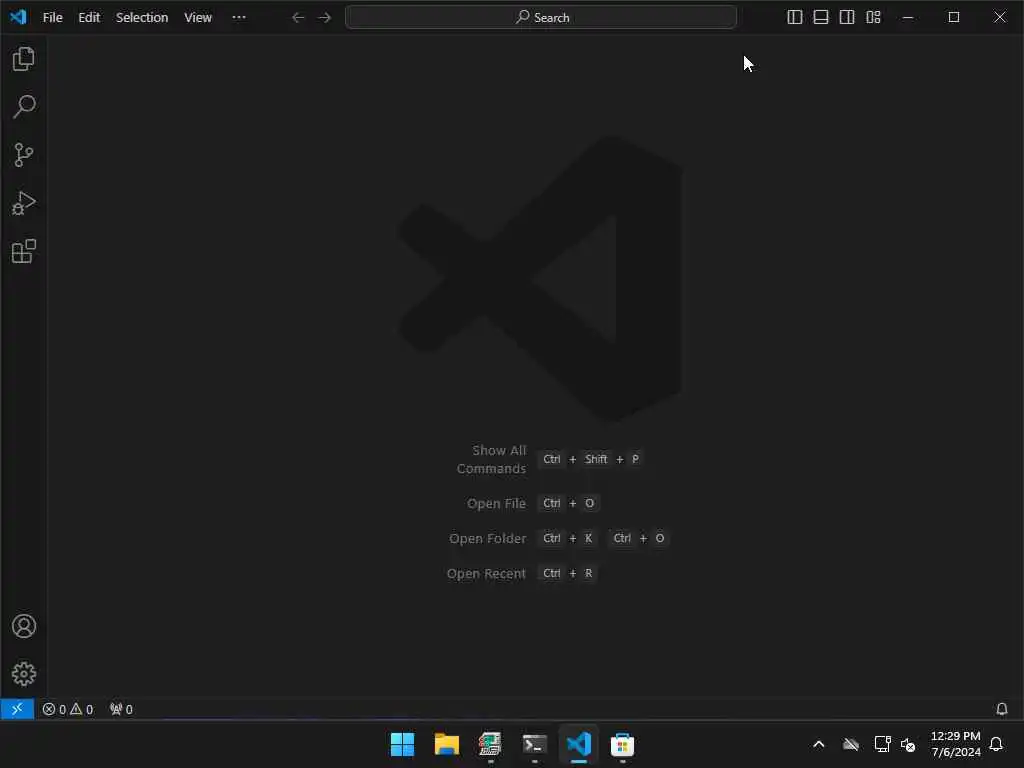Minimize the VS Code window
The width and height of the screenshot is (1024, 768).
click(908, 18)
